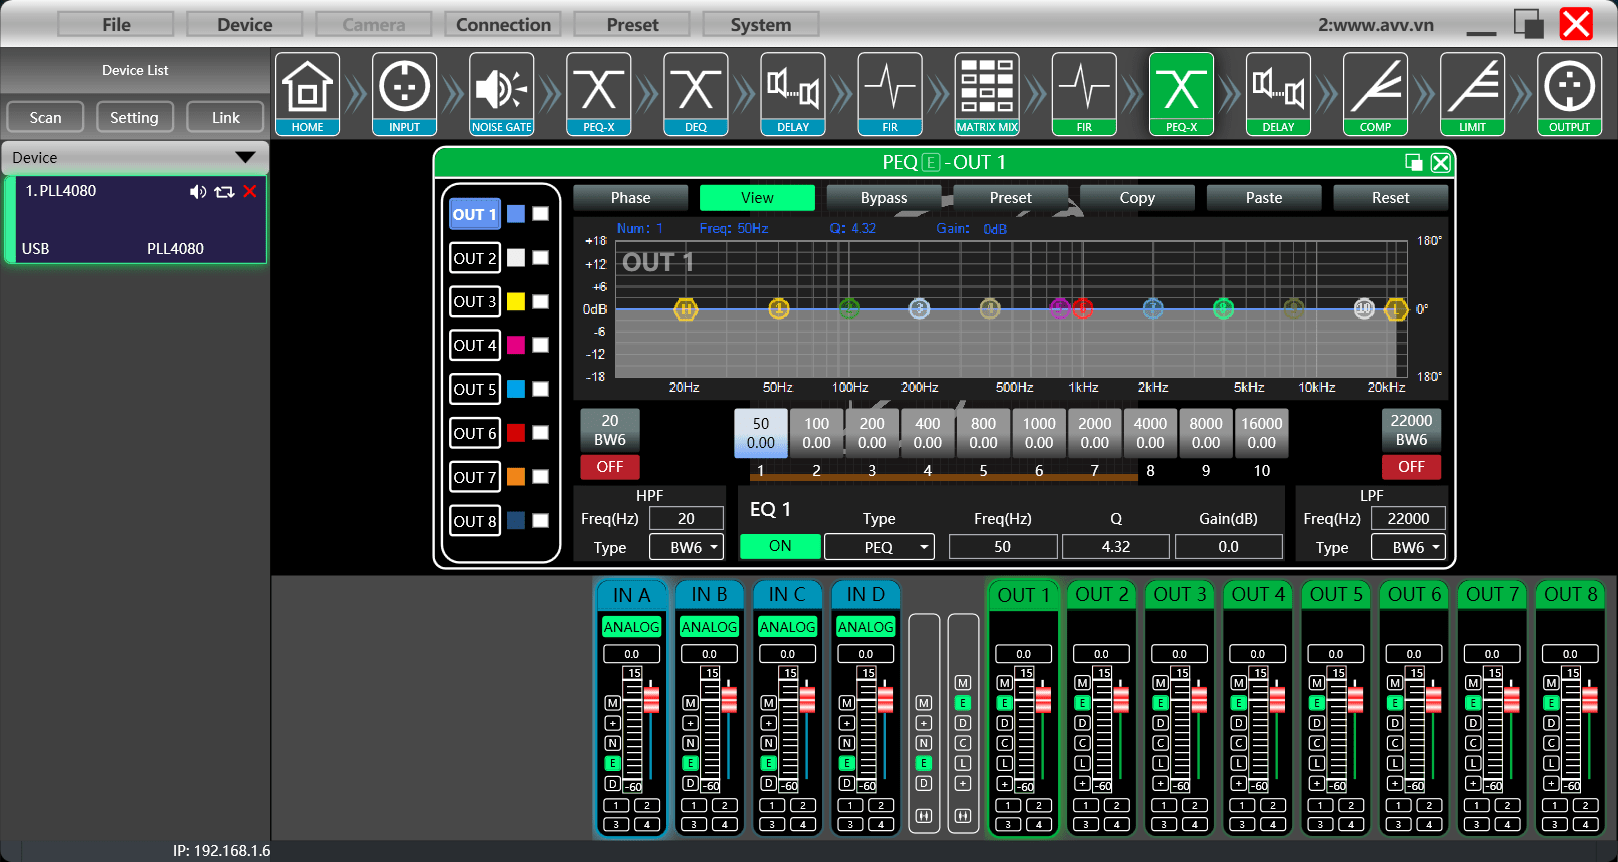Open the EQ type PEQ dropdown

[x=879, y=547]
